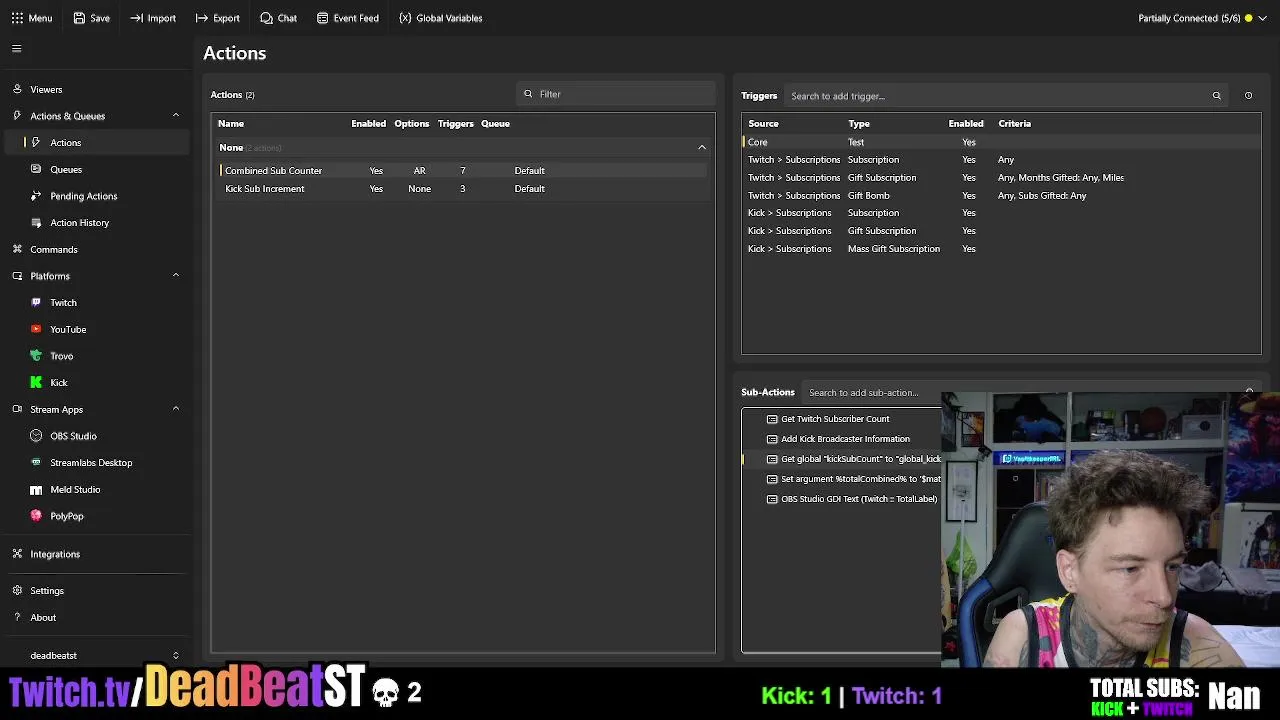Click the Twitch platform icon
Viewport: 1280px width, 720px height.
pos(36,302)
